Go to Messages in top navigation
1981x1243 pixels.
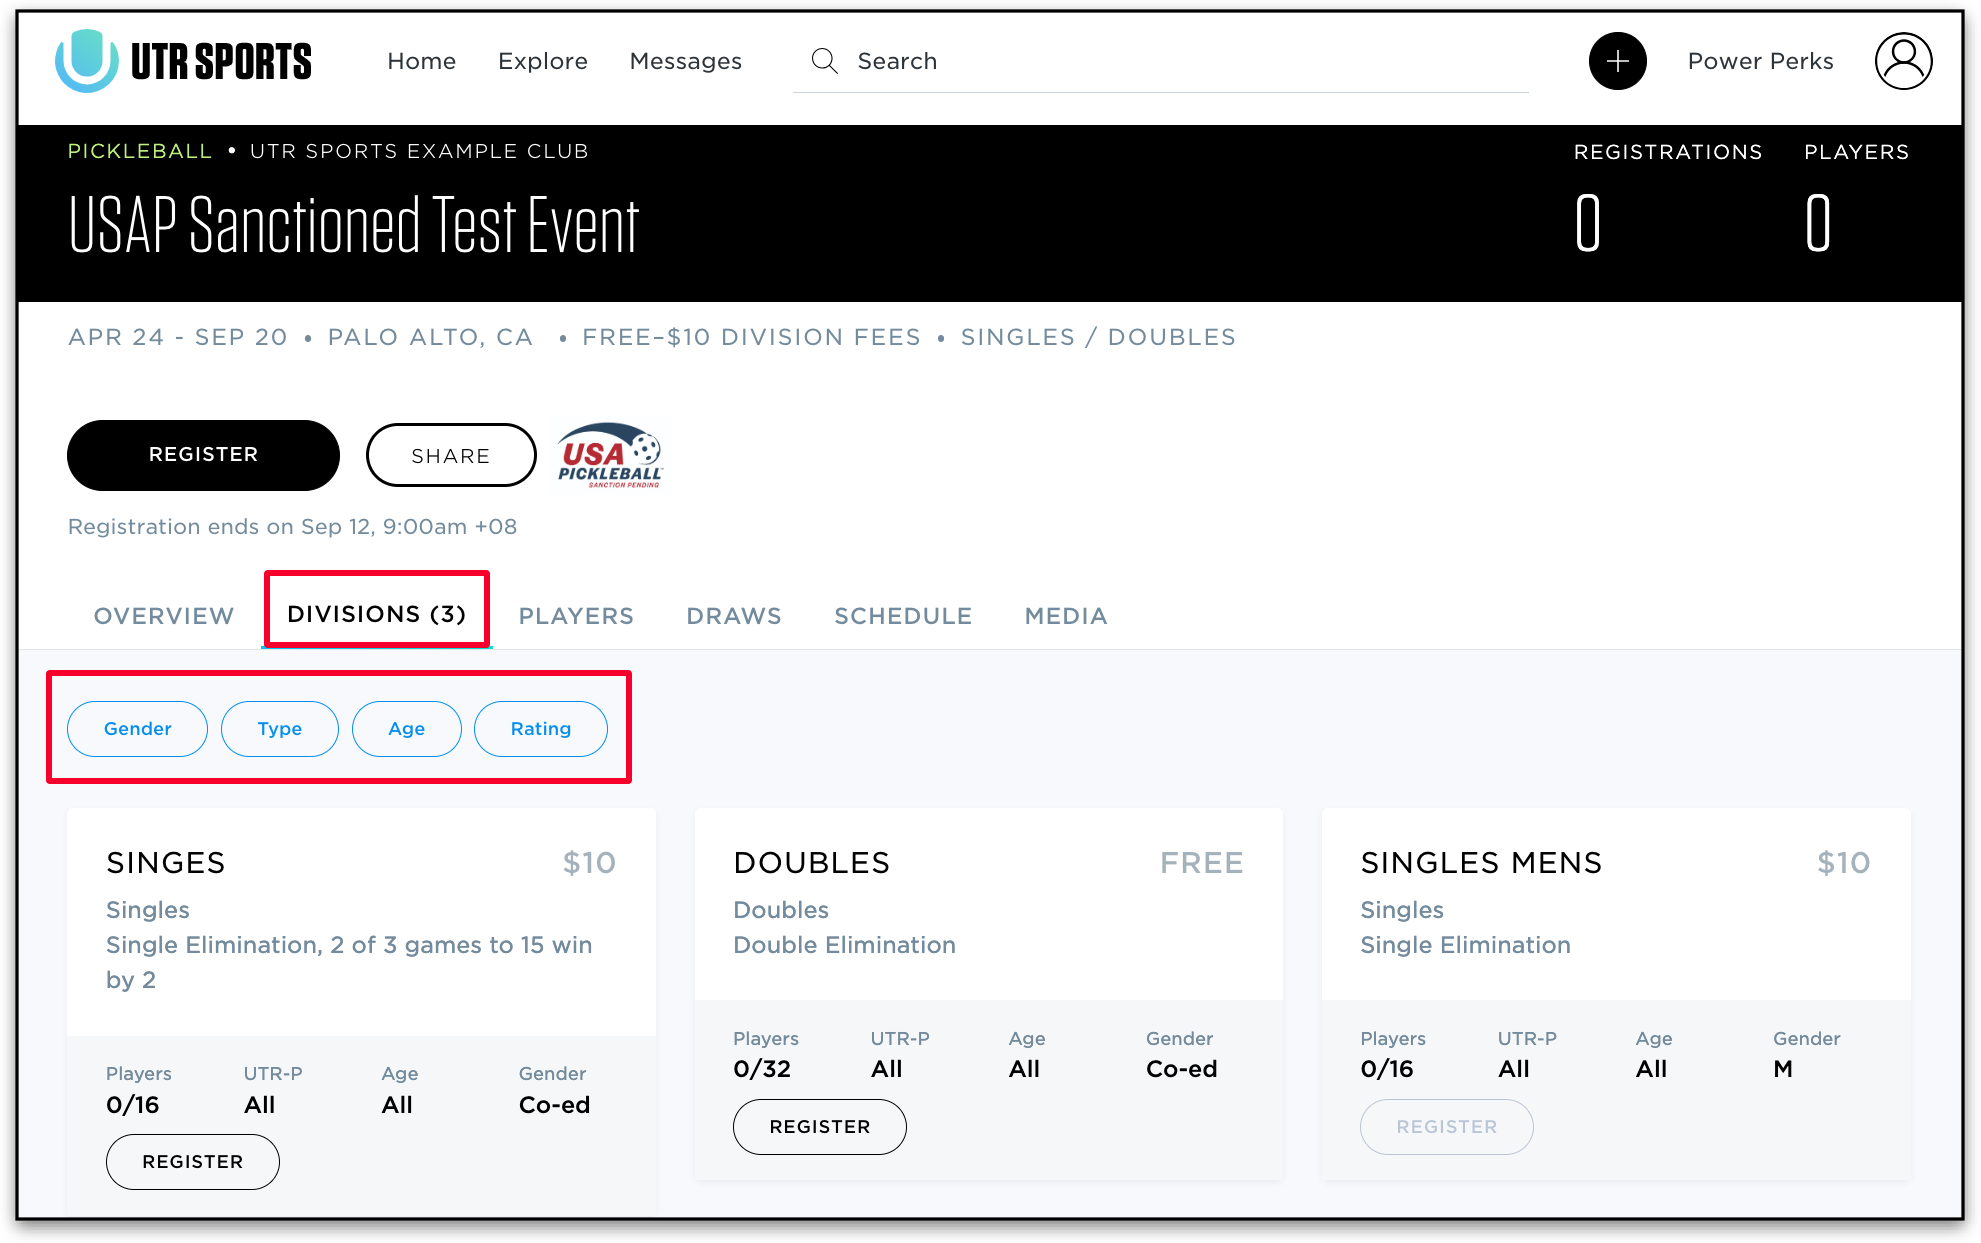tap(685, 61)
